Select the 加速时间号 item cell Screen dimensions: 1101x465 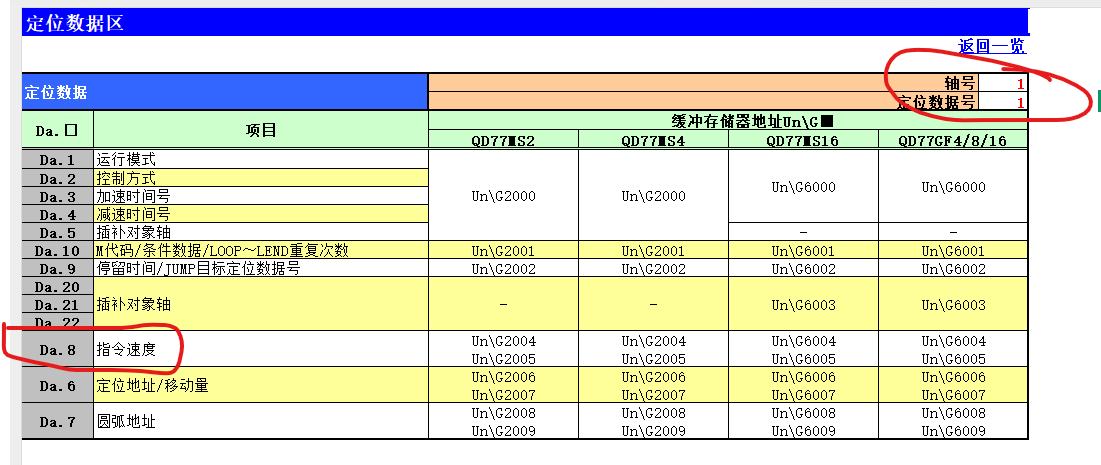pos(260,196)
